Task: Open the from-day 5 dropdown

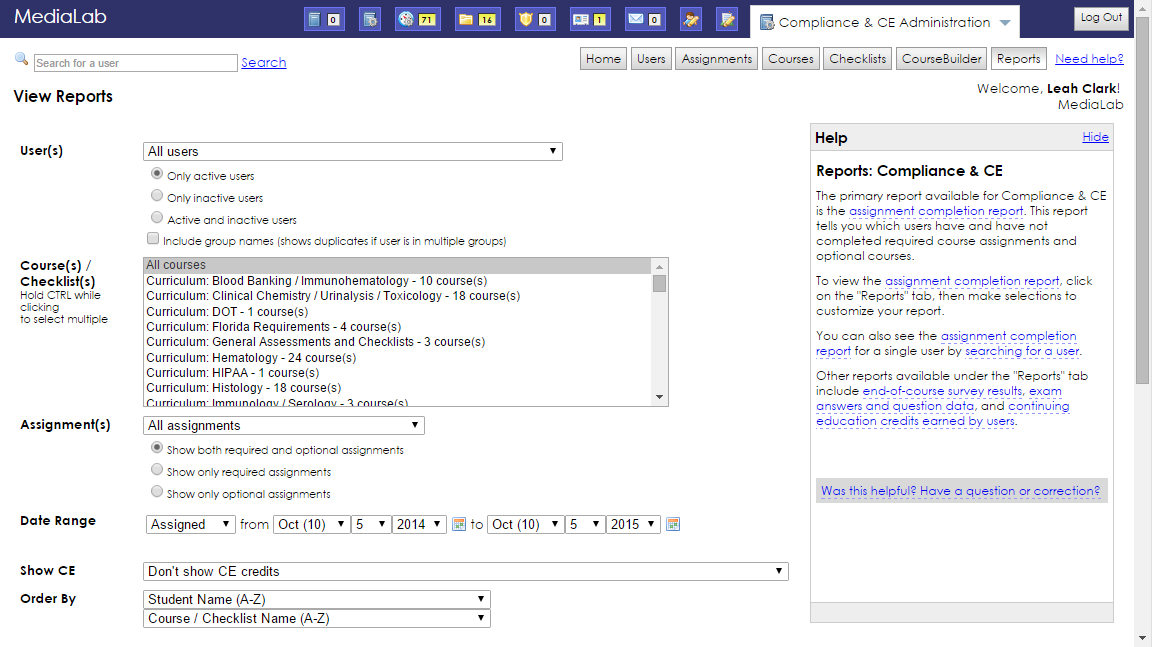Action: pyautogui.click(x=370, y=524)
